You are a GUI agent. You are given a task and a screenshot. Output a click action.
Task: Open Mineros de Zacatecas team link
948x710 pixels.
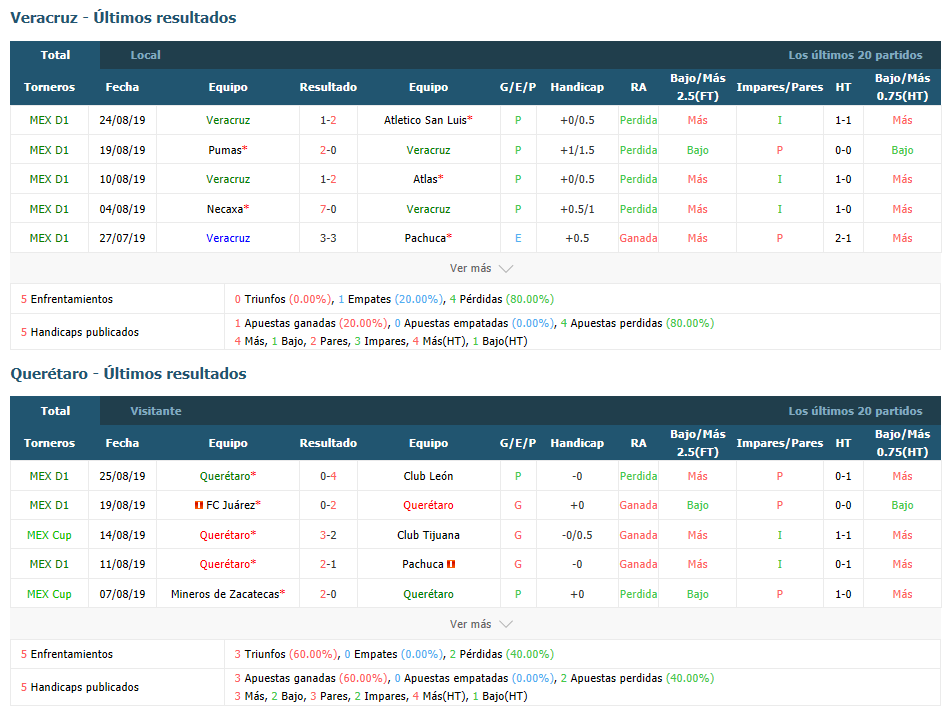225,594
